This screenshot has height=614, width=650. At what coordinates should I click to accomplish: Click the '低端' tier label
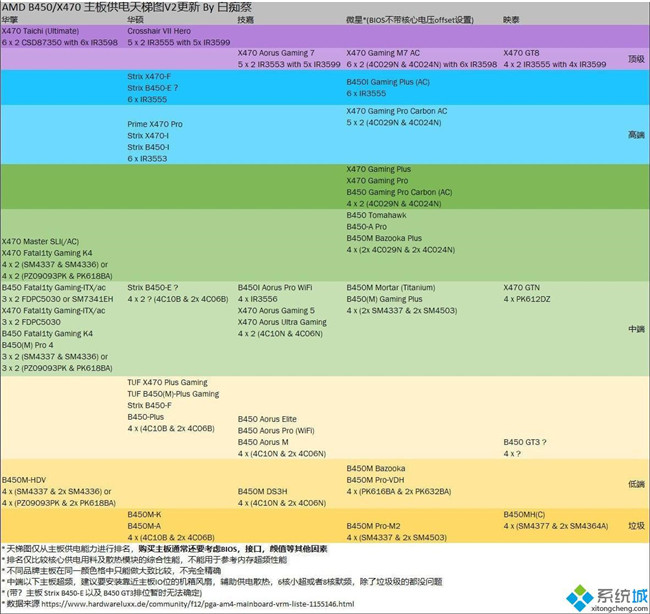(x=636, y=484)
